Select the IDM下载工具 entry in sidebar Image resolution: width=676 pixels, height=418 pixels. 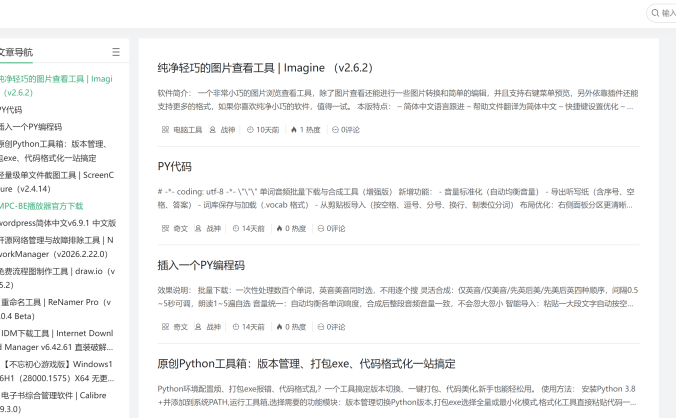57,340
